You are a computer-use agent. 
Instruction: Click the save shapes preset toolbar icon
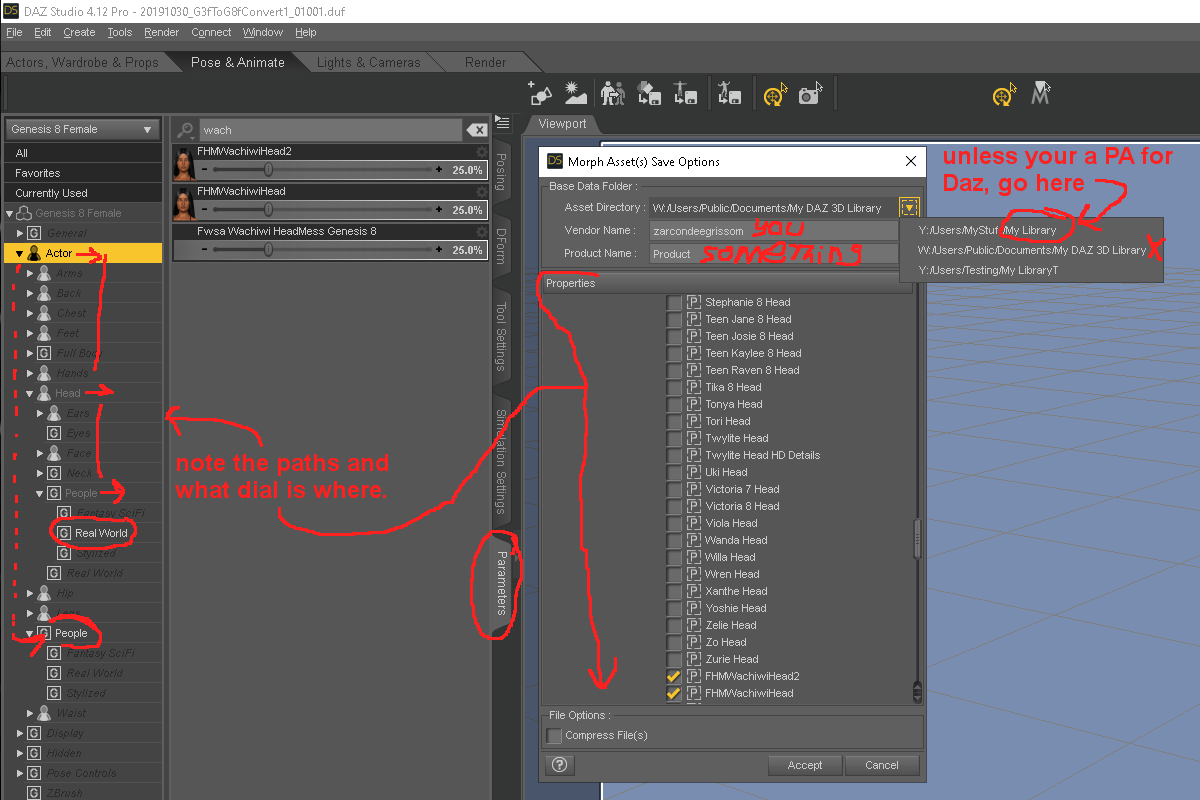coord(649,94)
